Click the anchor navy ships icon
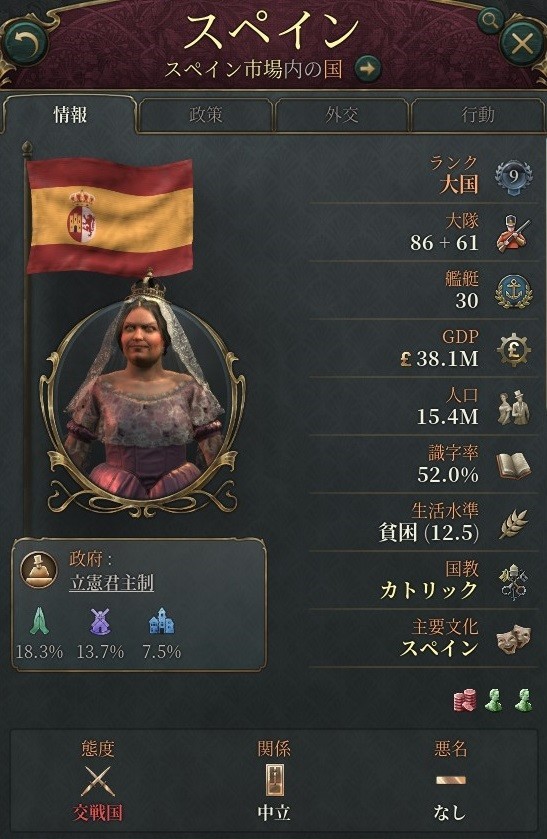 (513, 292)
